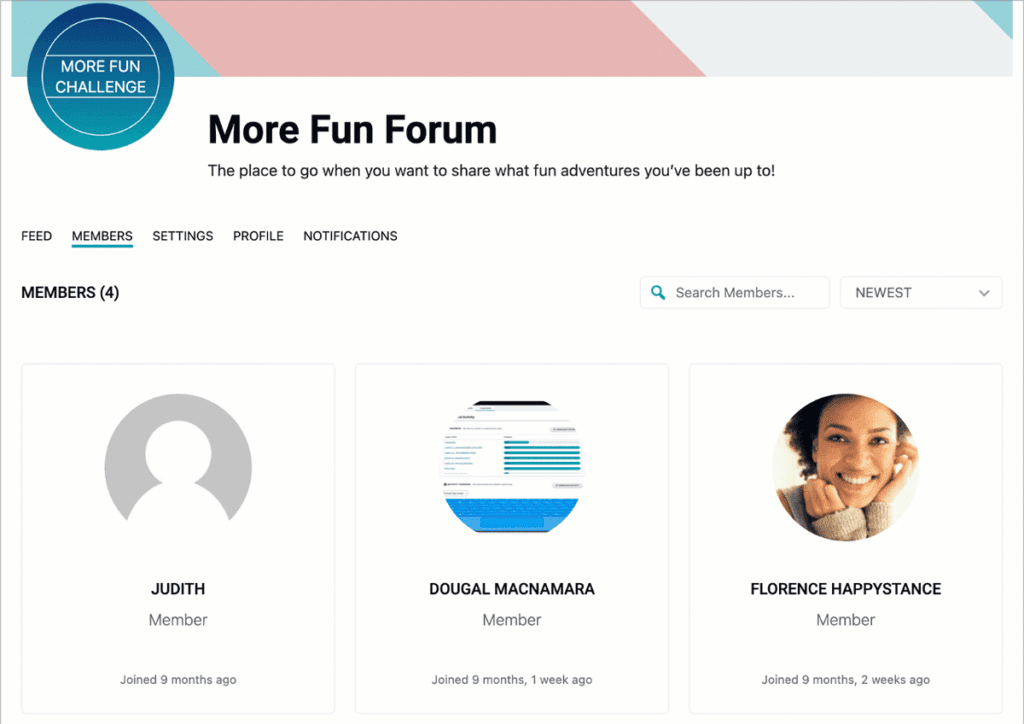
Task: Click Judith's member card
Action: 177,538
